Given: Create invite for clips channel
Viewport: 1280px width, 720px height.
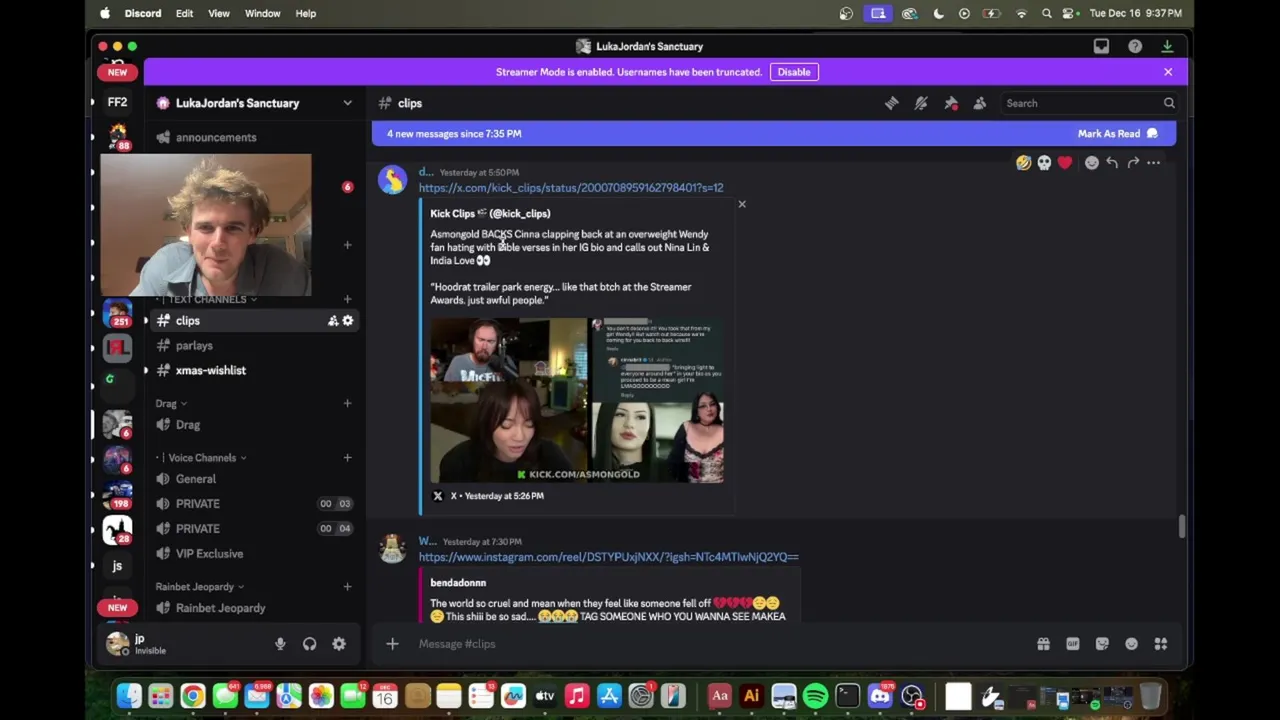Looking at the screenshot, I should (x=333, y=321).
